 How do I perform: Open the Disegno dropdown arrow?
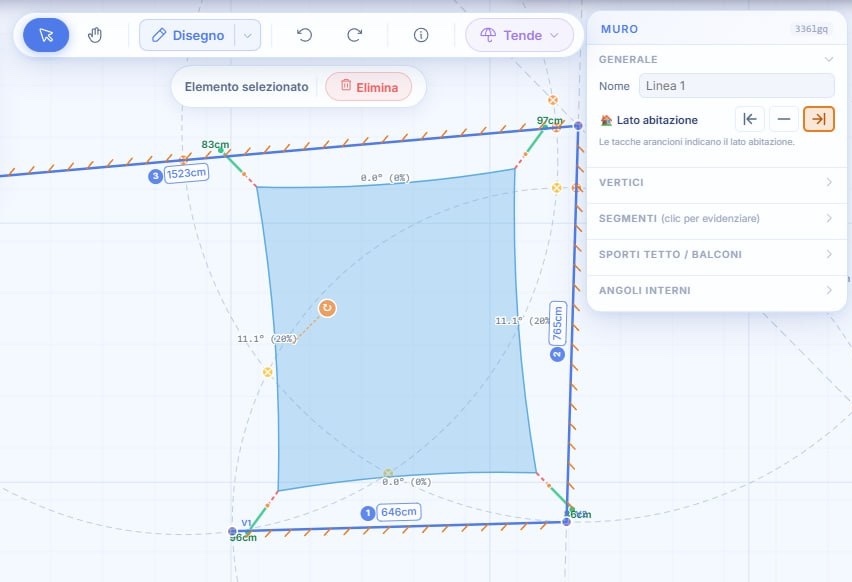(247, 35)
